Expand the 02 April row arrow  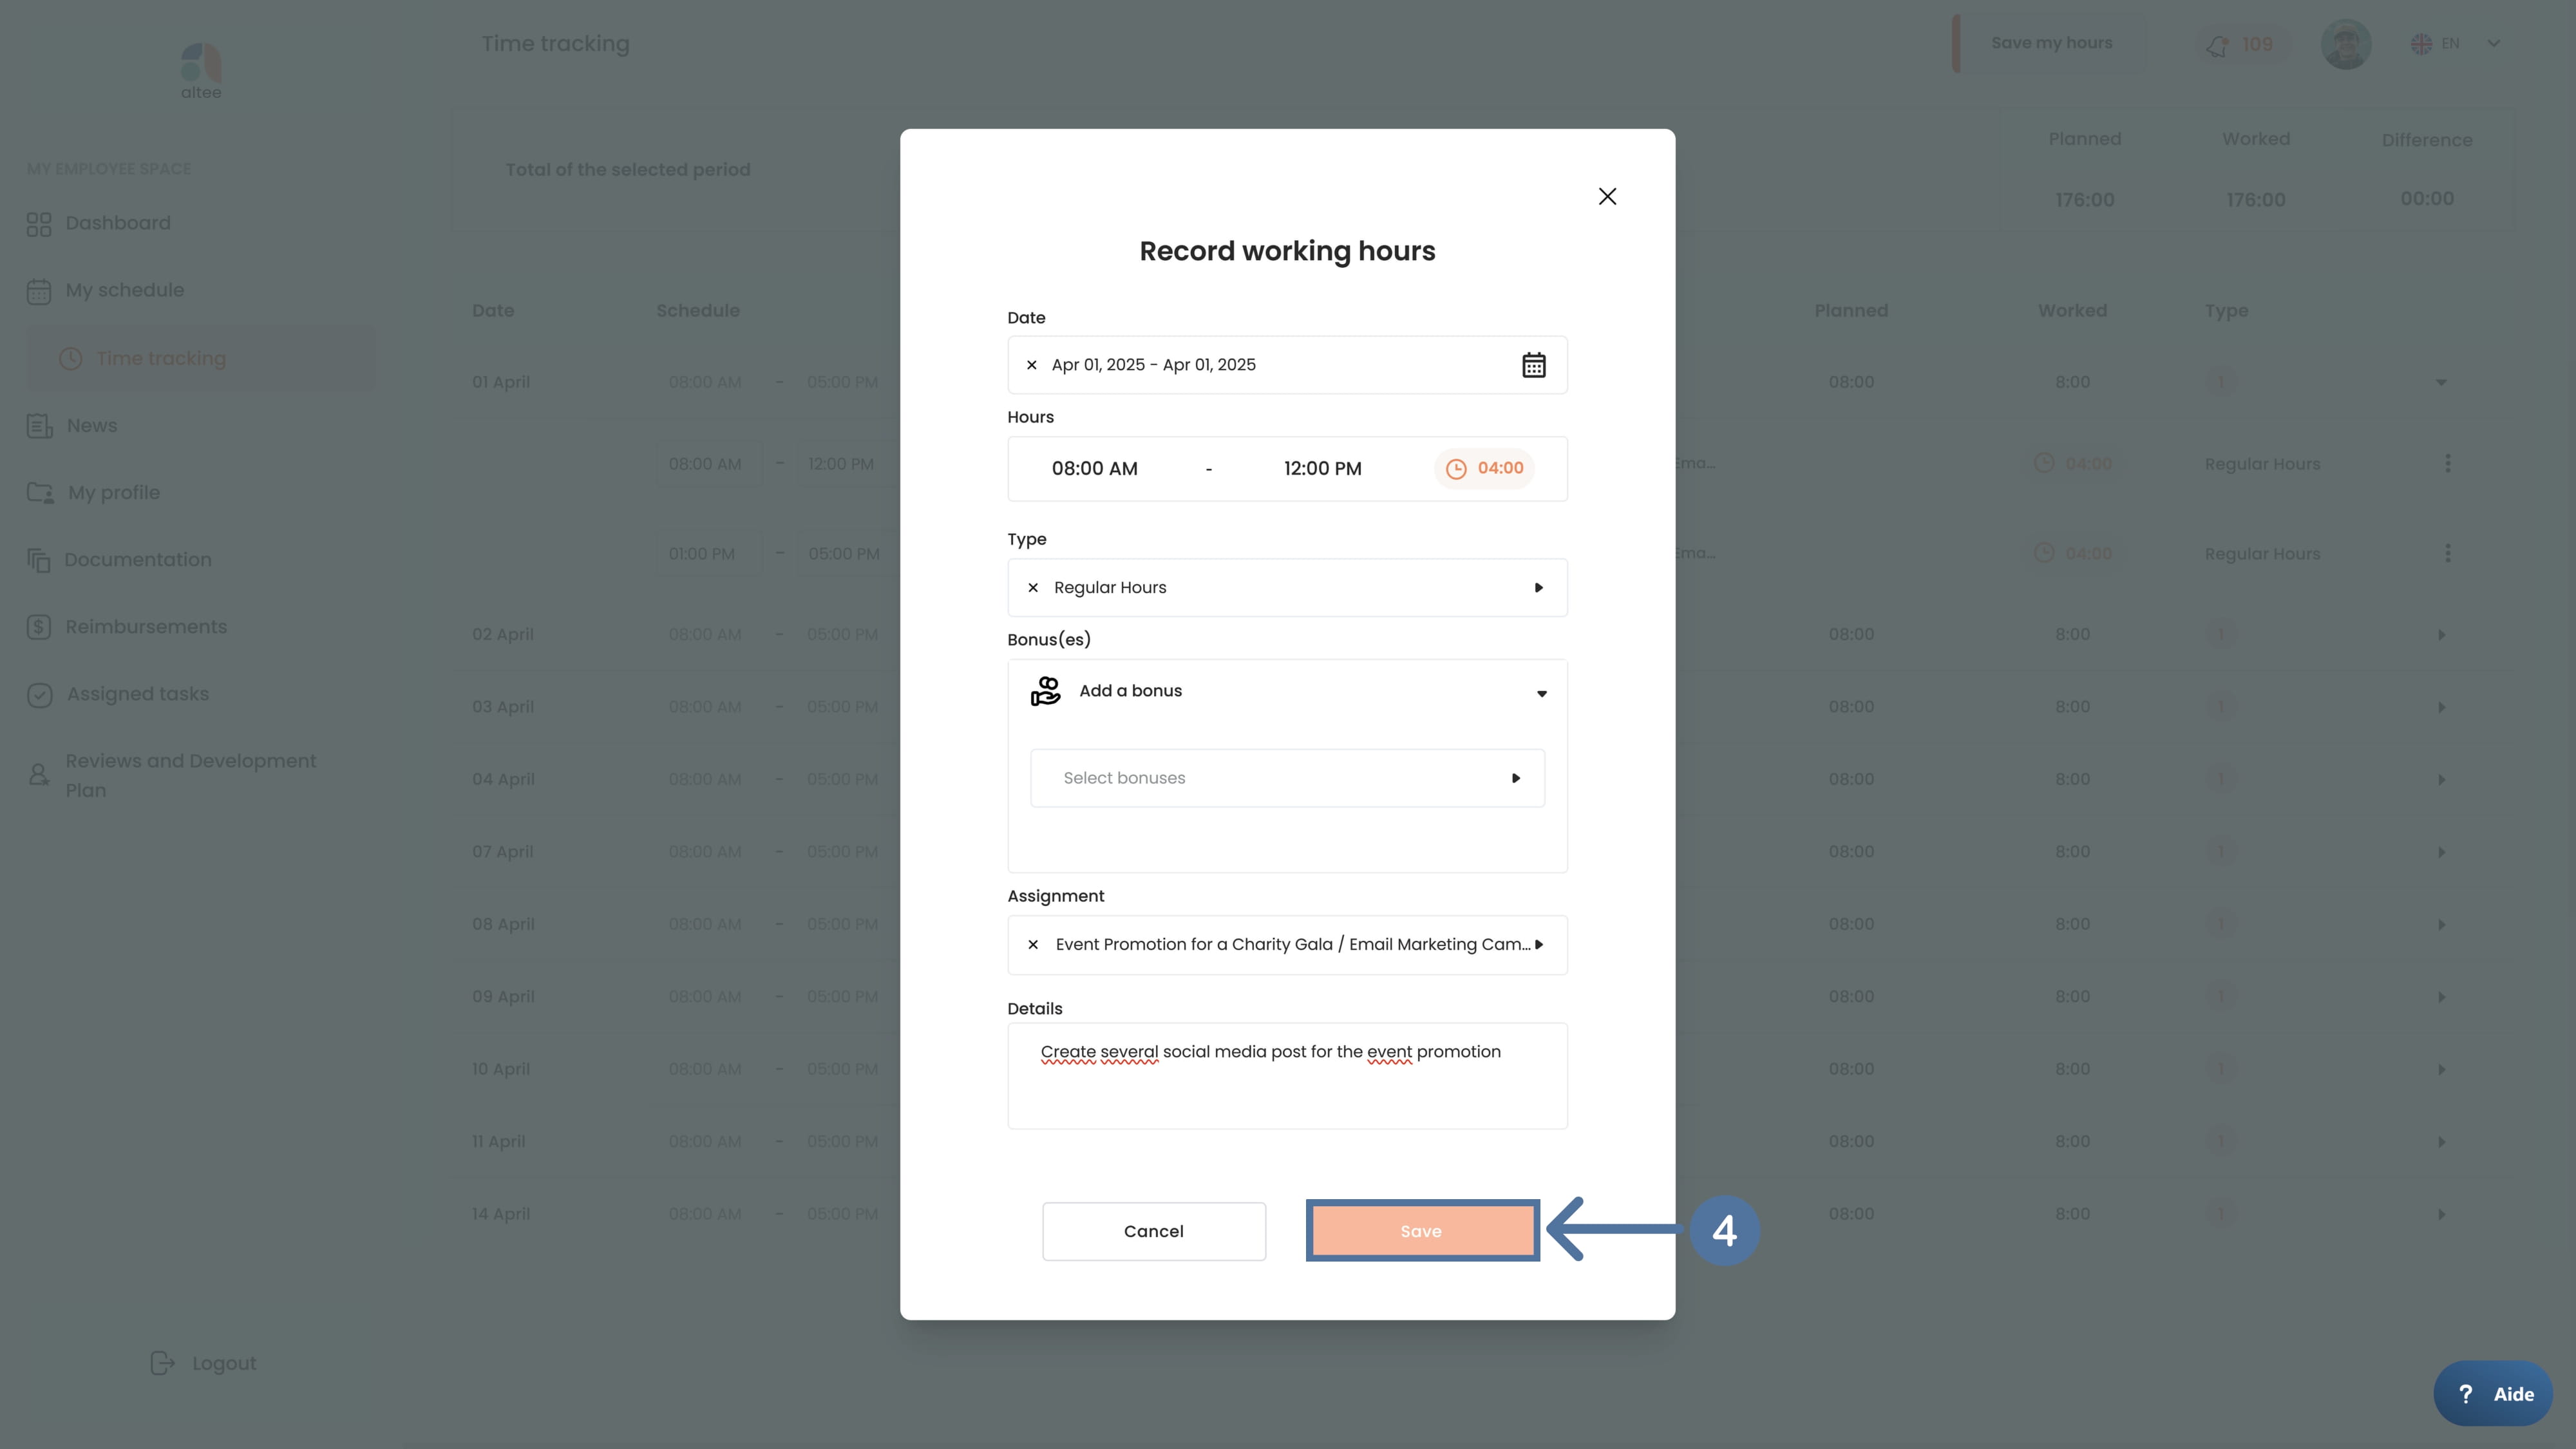tap(2441, 635)
